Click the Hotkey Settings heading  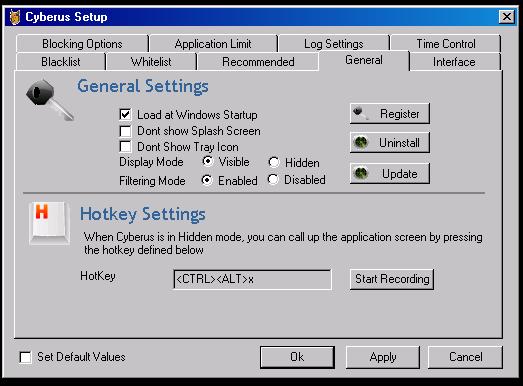click(143, 214)
